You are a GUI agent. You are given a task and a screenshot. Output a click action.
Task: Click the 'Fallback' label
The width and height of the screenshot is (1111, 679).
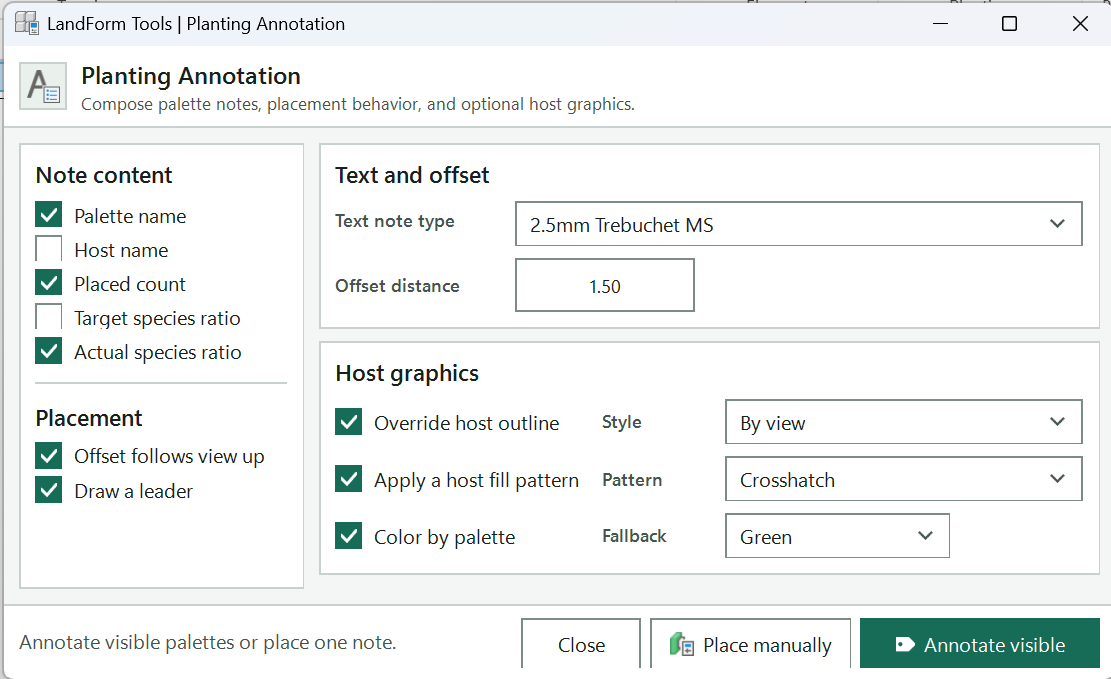tap(634, 536)
